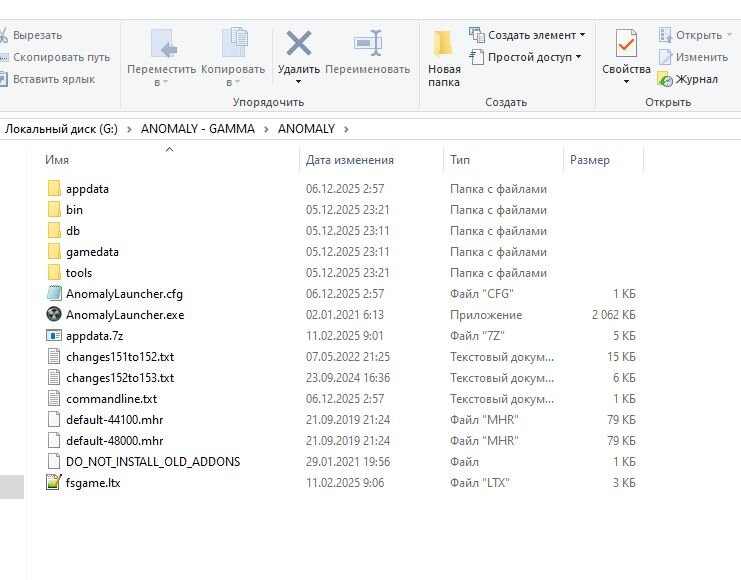Select the gamedata folder
The height and width of the screenshot is (580, 741).
point(92,252)
